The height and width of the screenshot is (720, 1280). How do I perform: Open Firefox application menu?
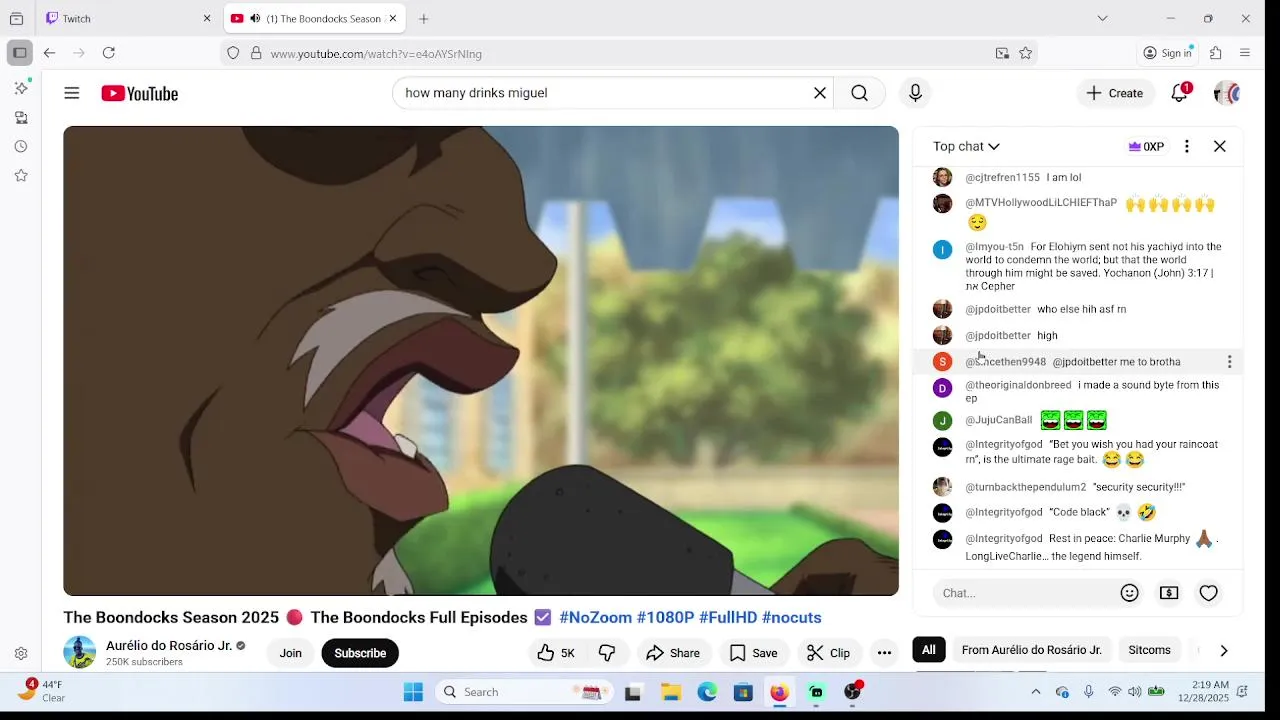click(1245, 53)
